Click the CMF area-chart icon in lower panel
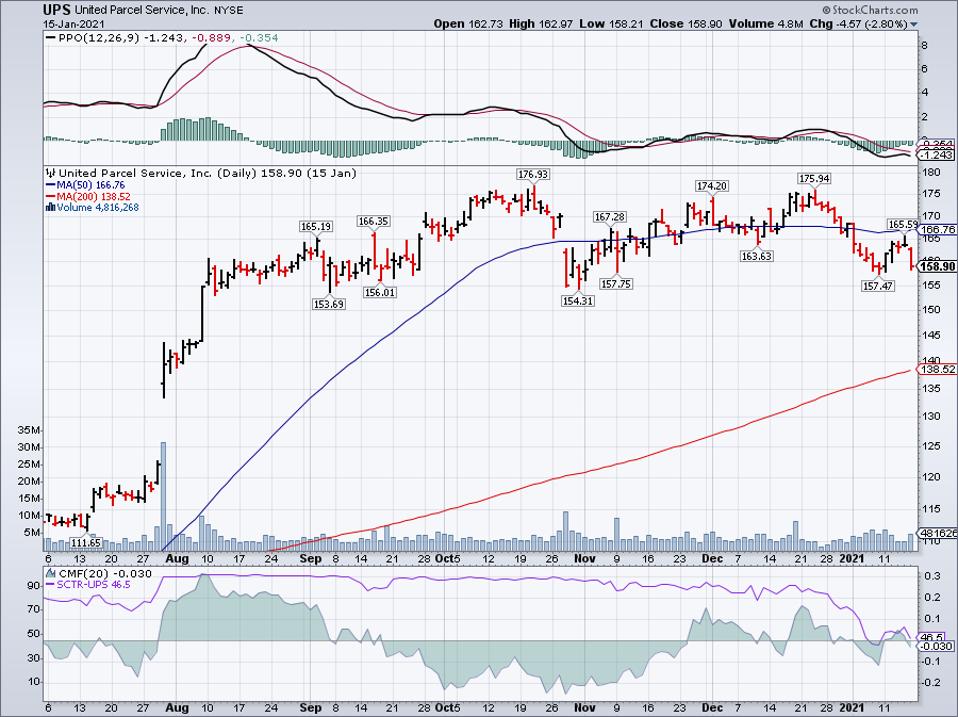The width and height of the screenshot is (958, 717). coord(50,571)
